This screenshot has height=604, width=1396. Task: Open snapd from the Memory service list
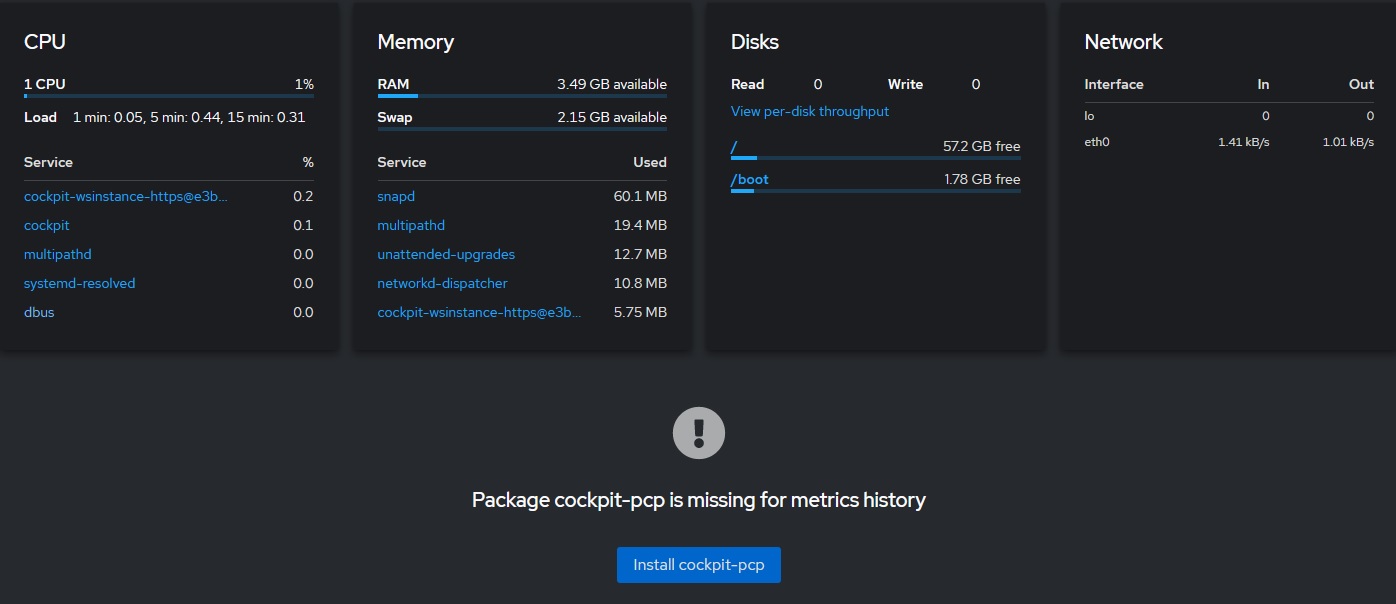395,196
